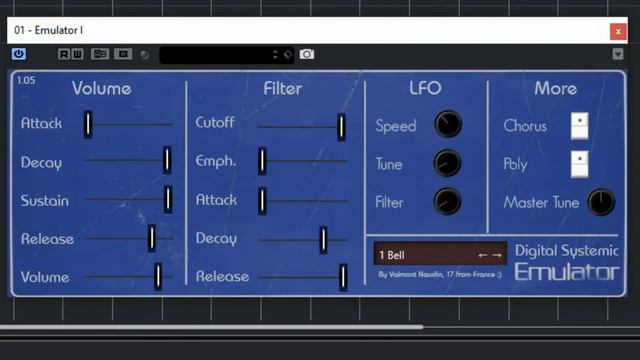Image resolution: width=640 pixels, height=360 pixels.
Task: Click the Master Tune knob
Action: coord(601,202)
